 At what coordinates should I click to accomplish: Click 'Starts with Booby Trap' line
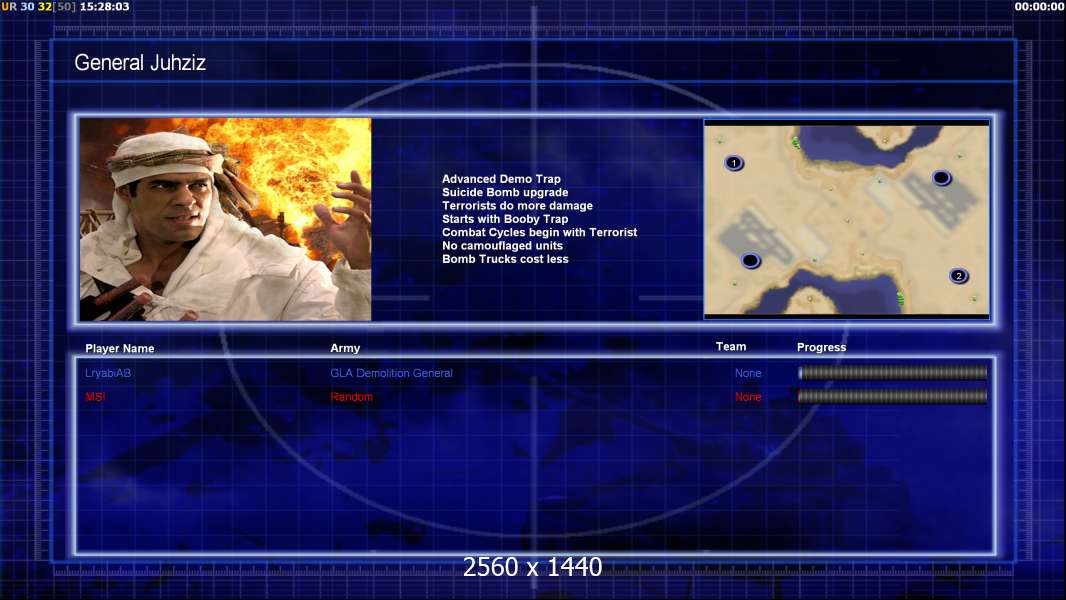505,219
